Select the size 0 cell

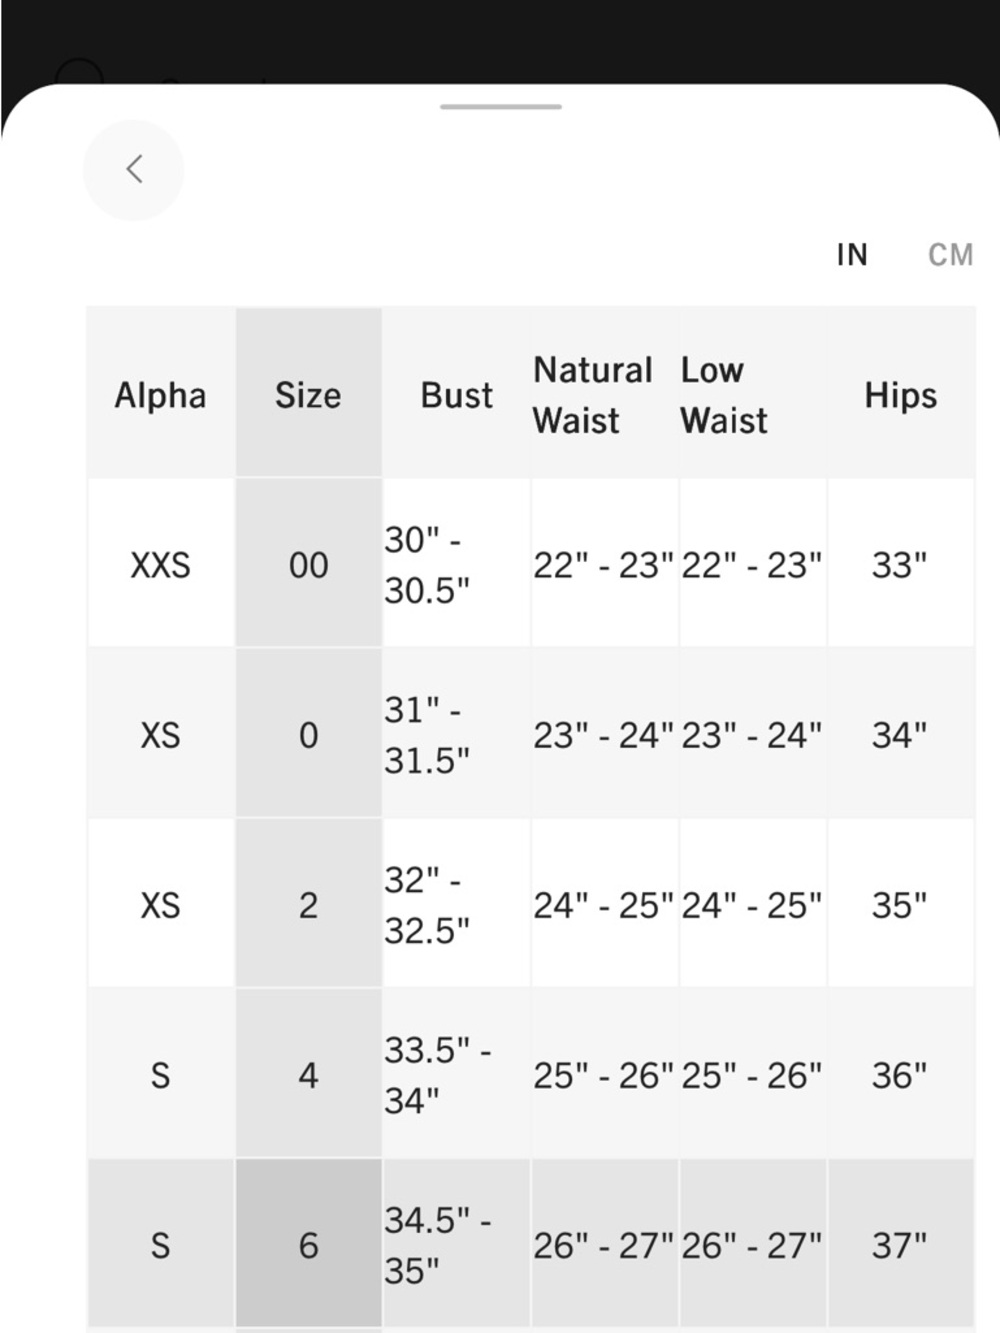(308, 733)
